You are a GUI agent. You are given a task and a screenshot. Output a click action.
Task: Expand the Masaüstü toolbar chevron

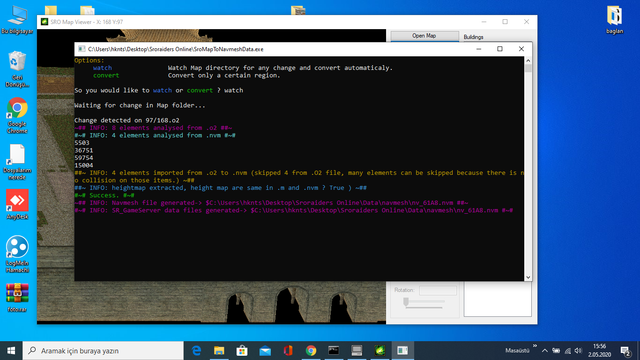tap(535, 346)
